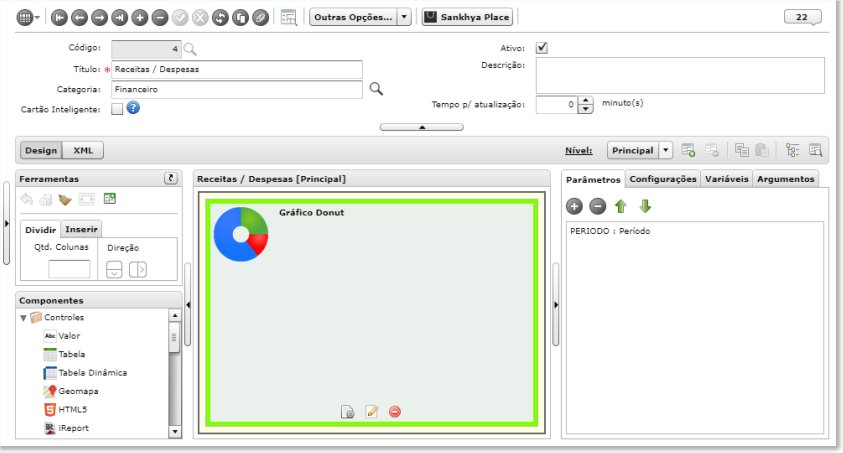Increase Tempo p/ atualização value
The image size is (843, 453).
(585, 100)
